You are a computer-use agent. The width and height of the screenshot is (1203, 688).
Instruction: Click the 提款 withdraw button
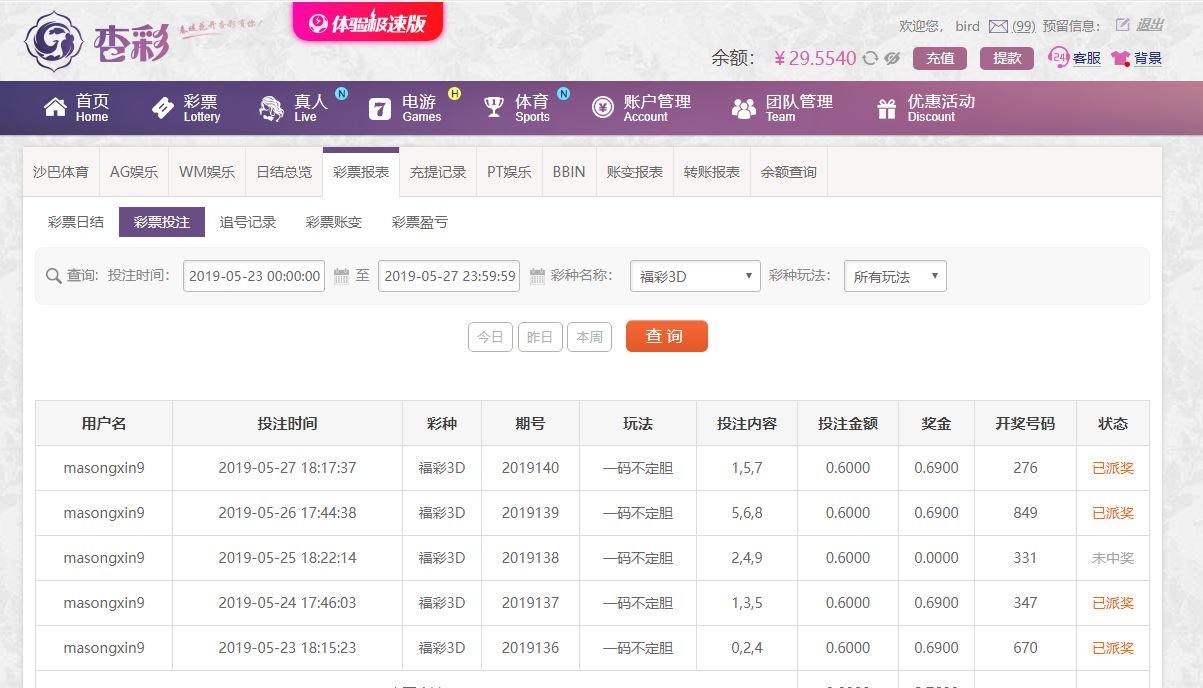1007,58
